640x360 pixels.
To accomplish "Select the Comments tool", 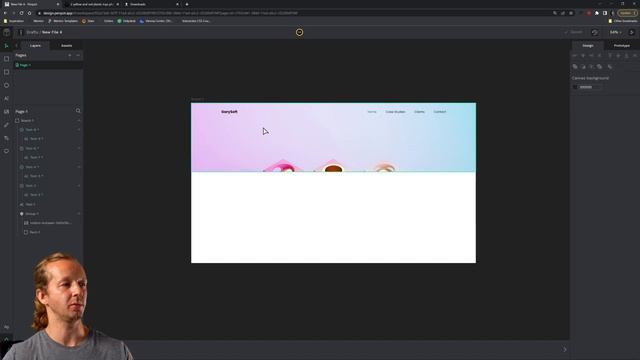I will pyautogui.click(x=6, y=151).
